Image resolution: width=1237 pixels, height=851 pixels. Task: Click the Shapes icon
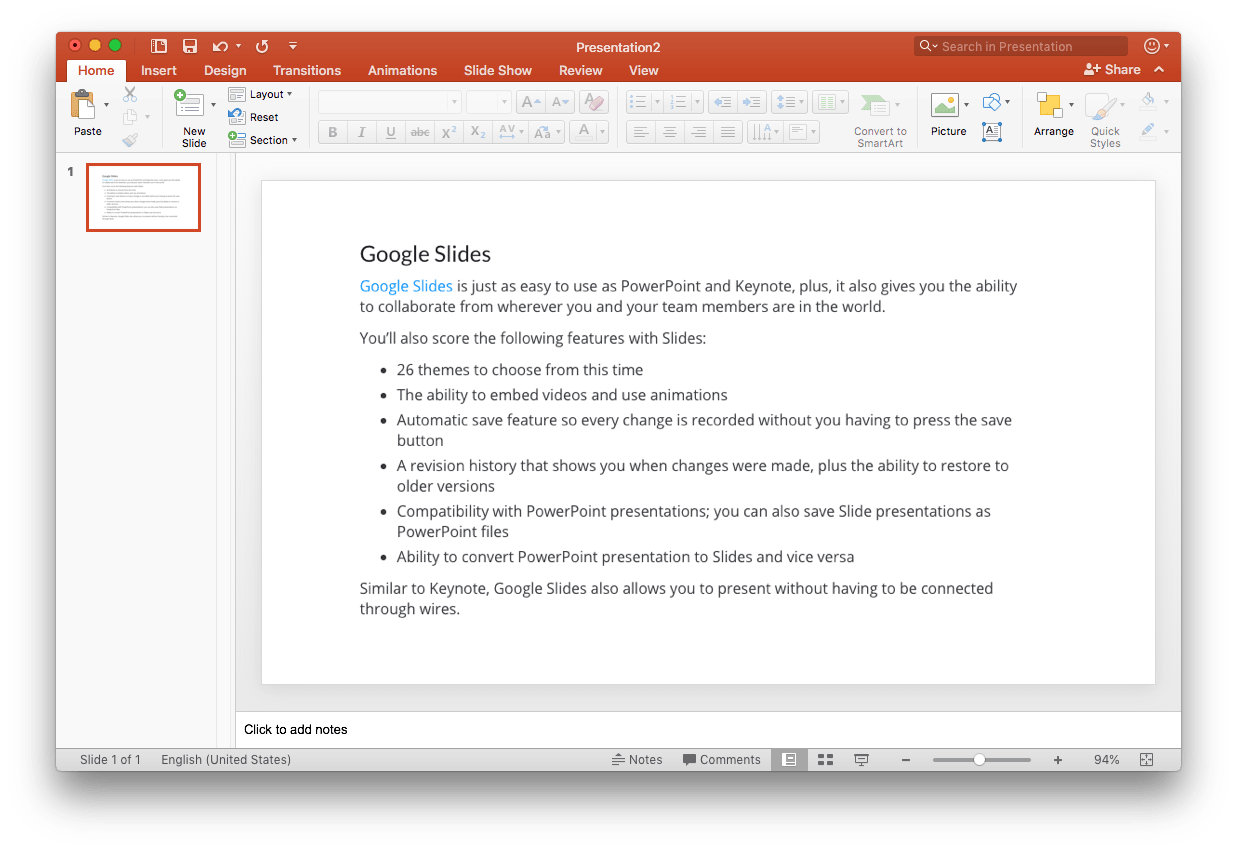click(x=991, y=102)
